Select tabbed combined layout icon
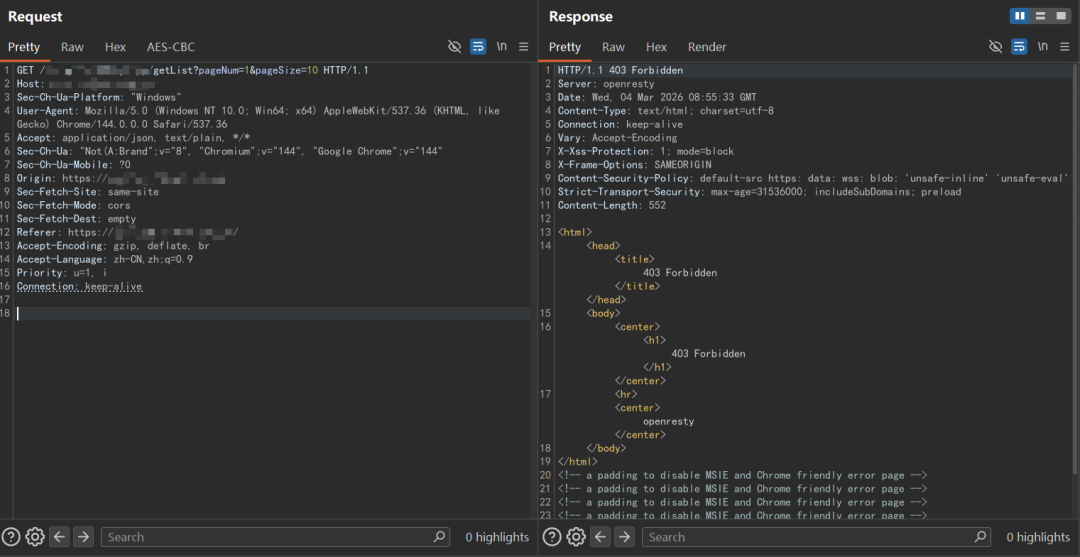This screenshot has height=557, width=1080. coord(1061,16)
